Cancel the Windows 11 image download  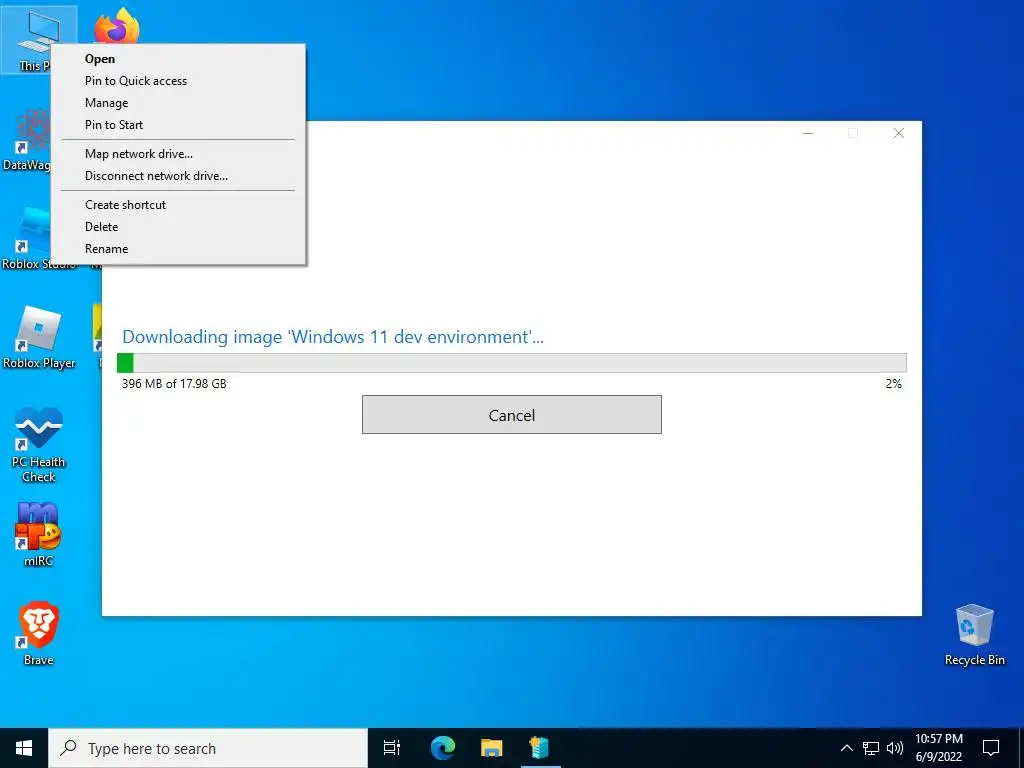[512, 415]
